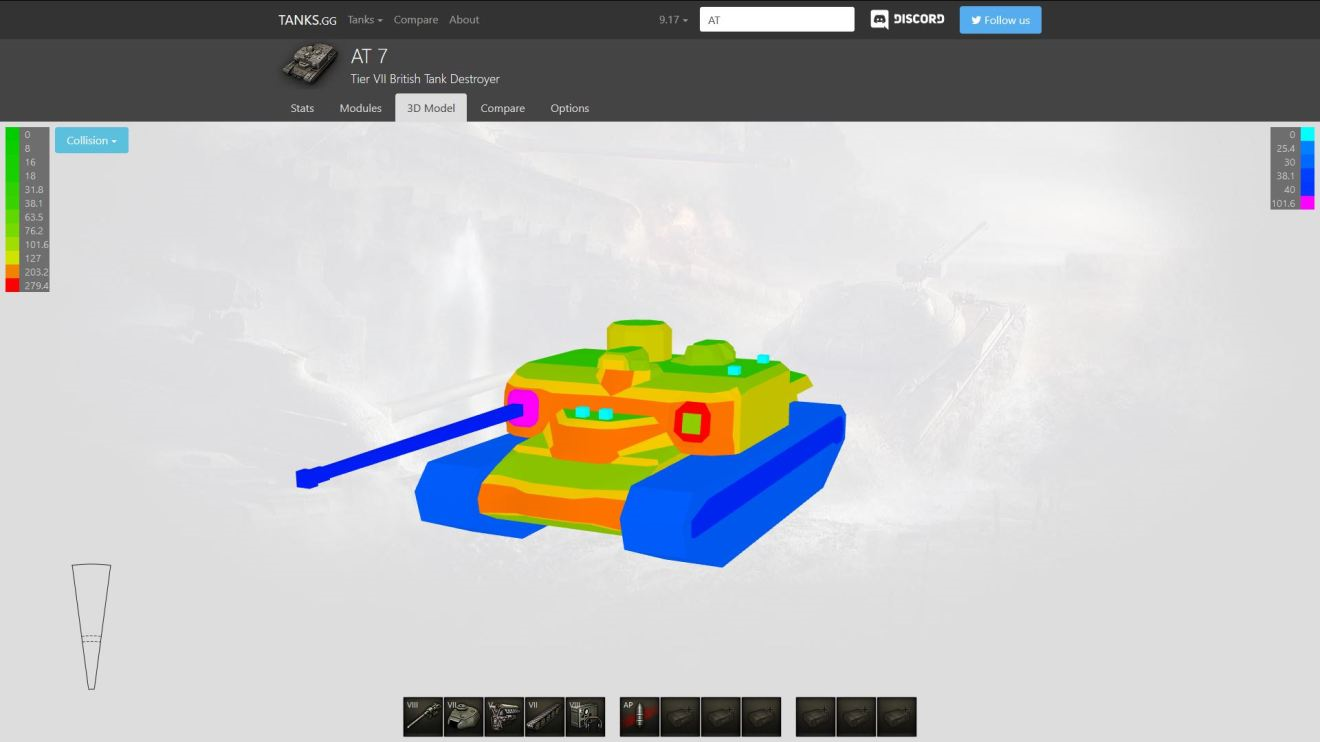Viewport: 1320px width, 742px height.
Task: Click the Twitter Follow us button
Action: [1000, 20]
